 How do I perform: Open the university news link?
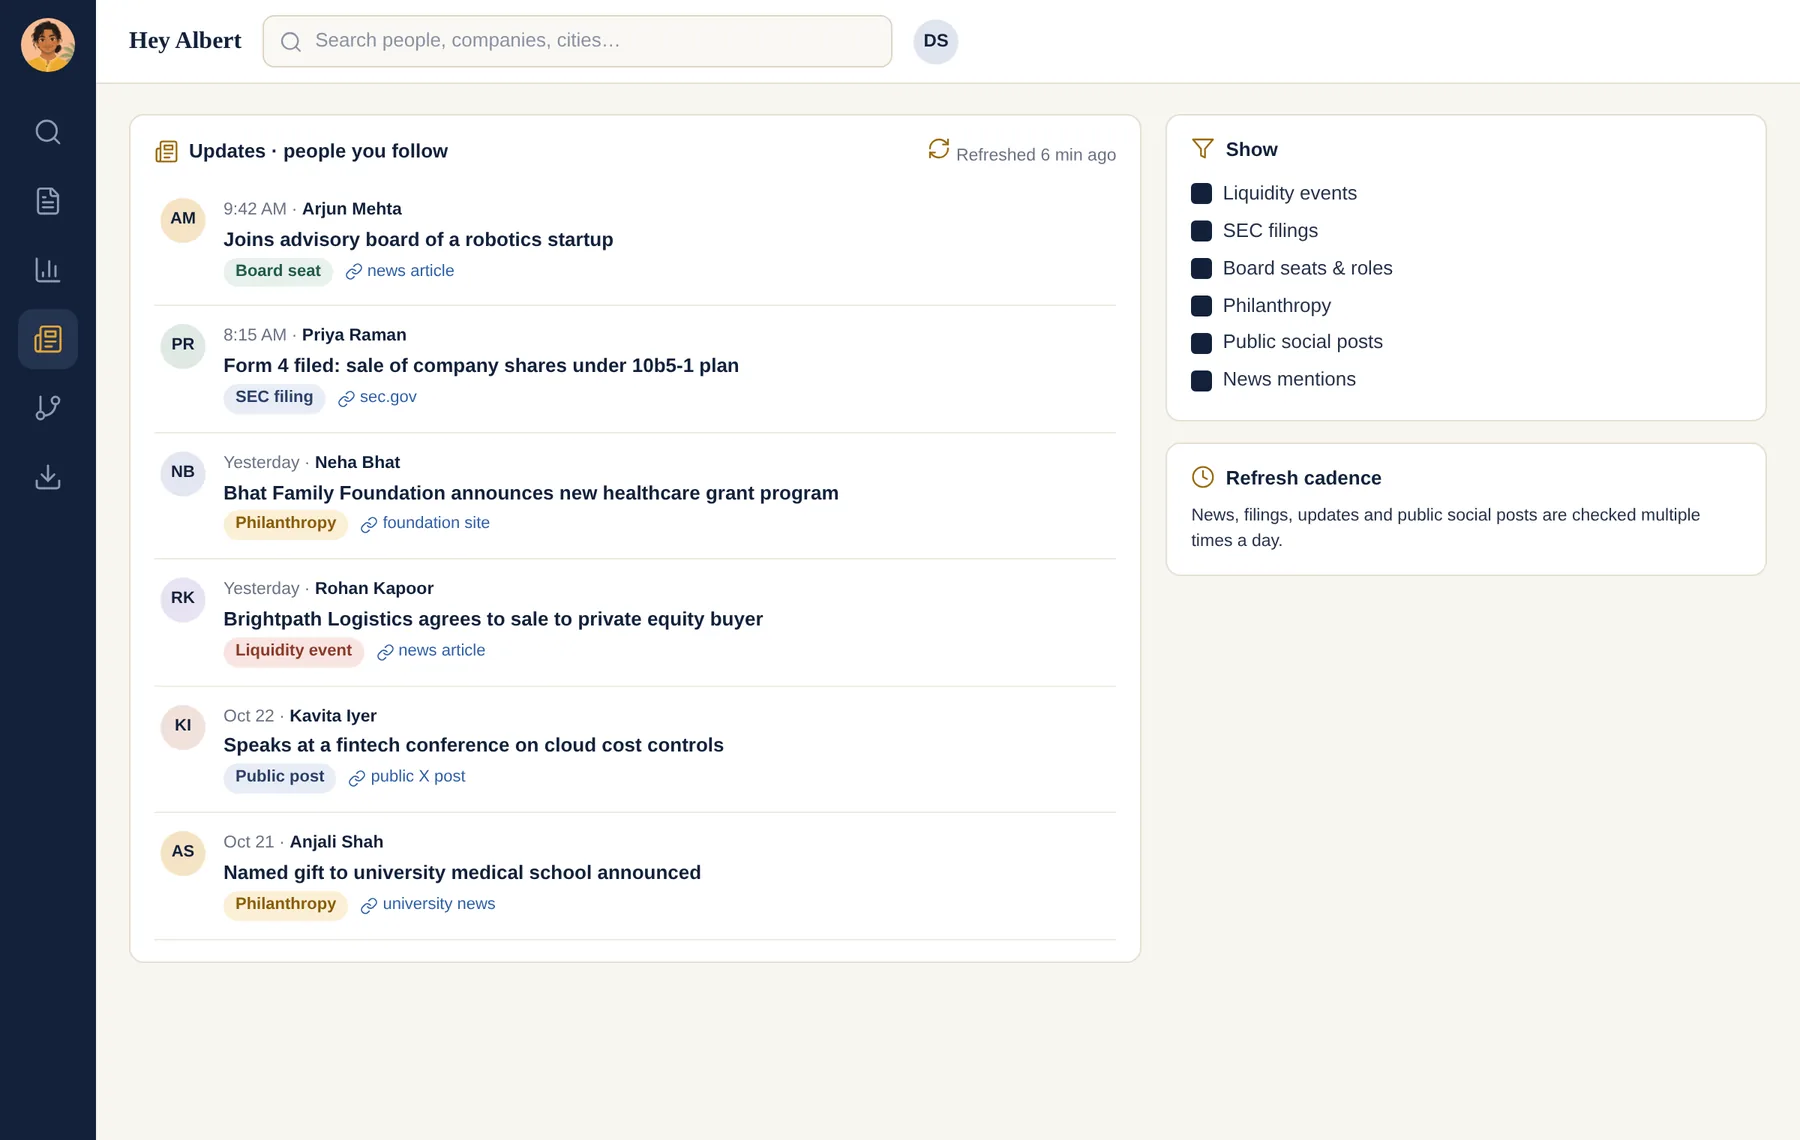pyautogui.click(x=428, y=904)
